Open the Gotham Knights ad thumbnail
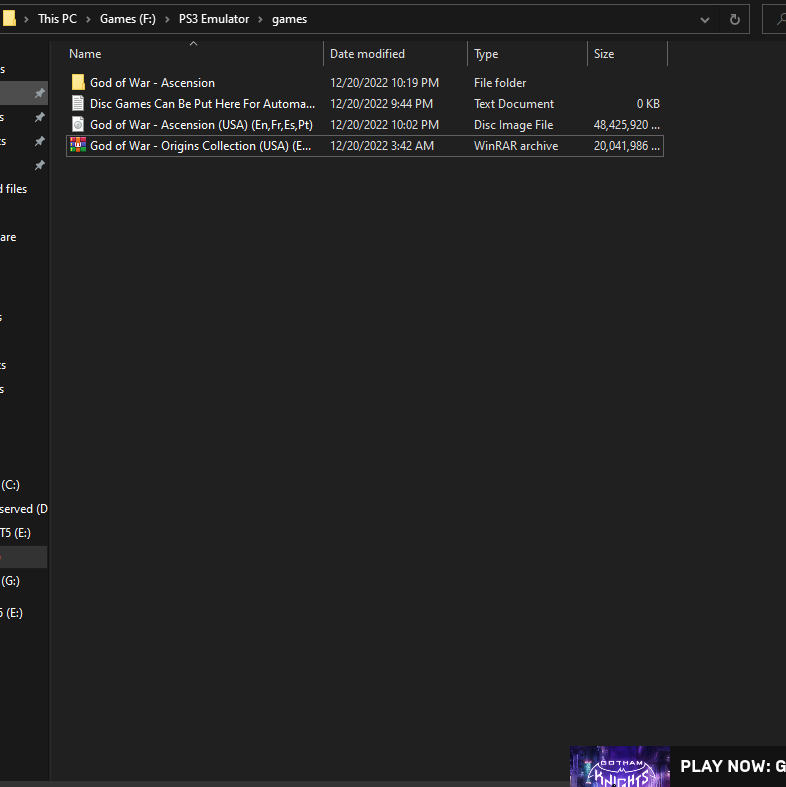 click(620, 766)
